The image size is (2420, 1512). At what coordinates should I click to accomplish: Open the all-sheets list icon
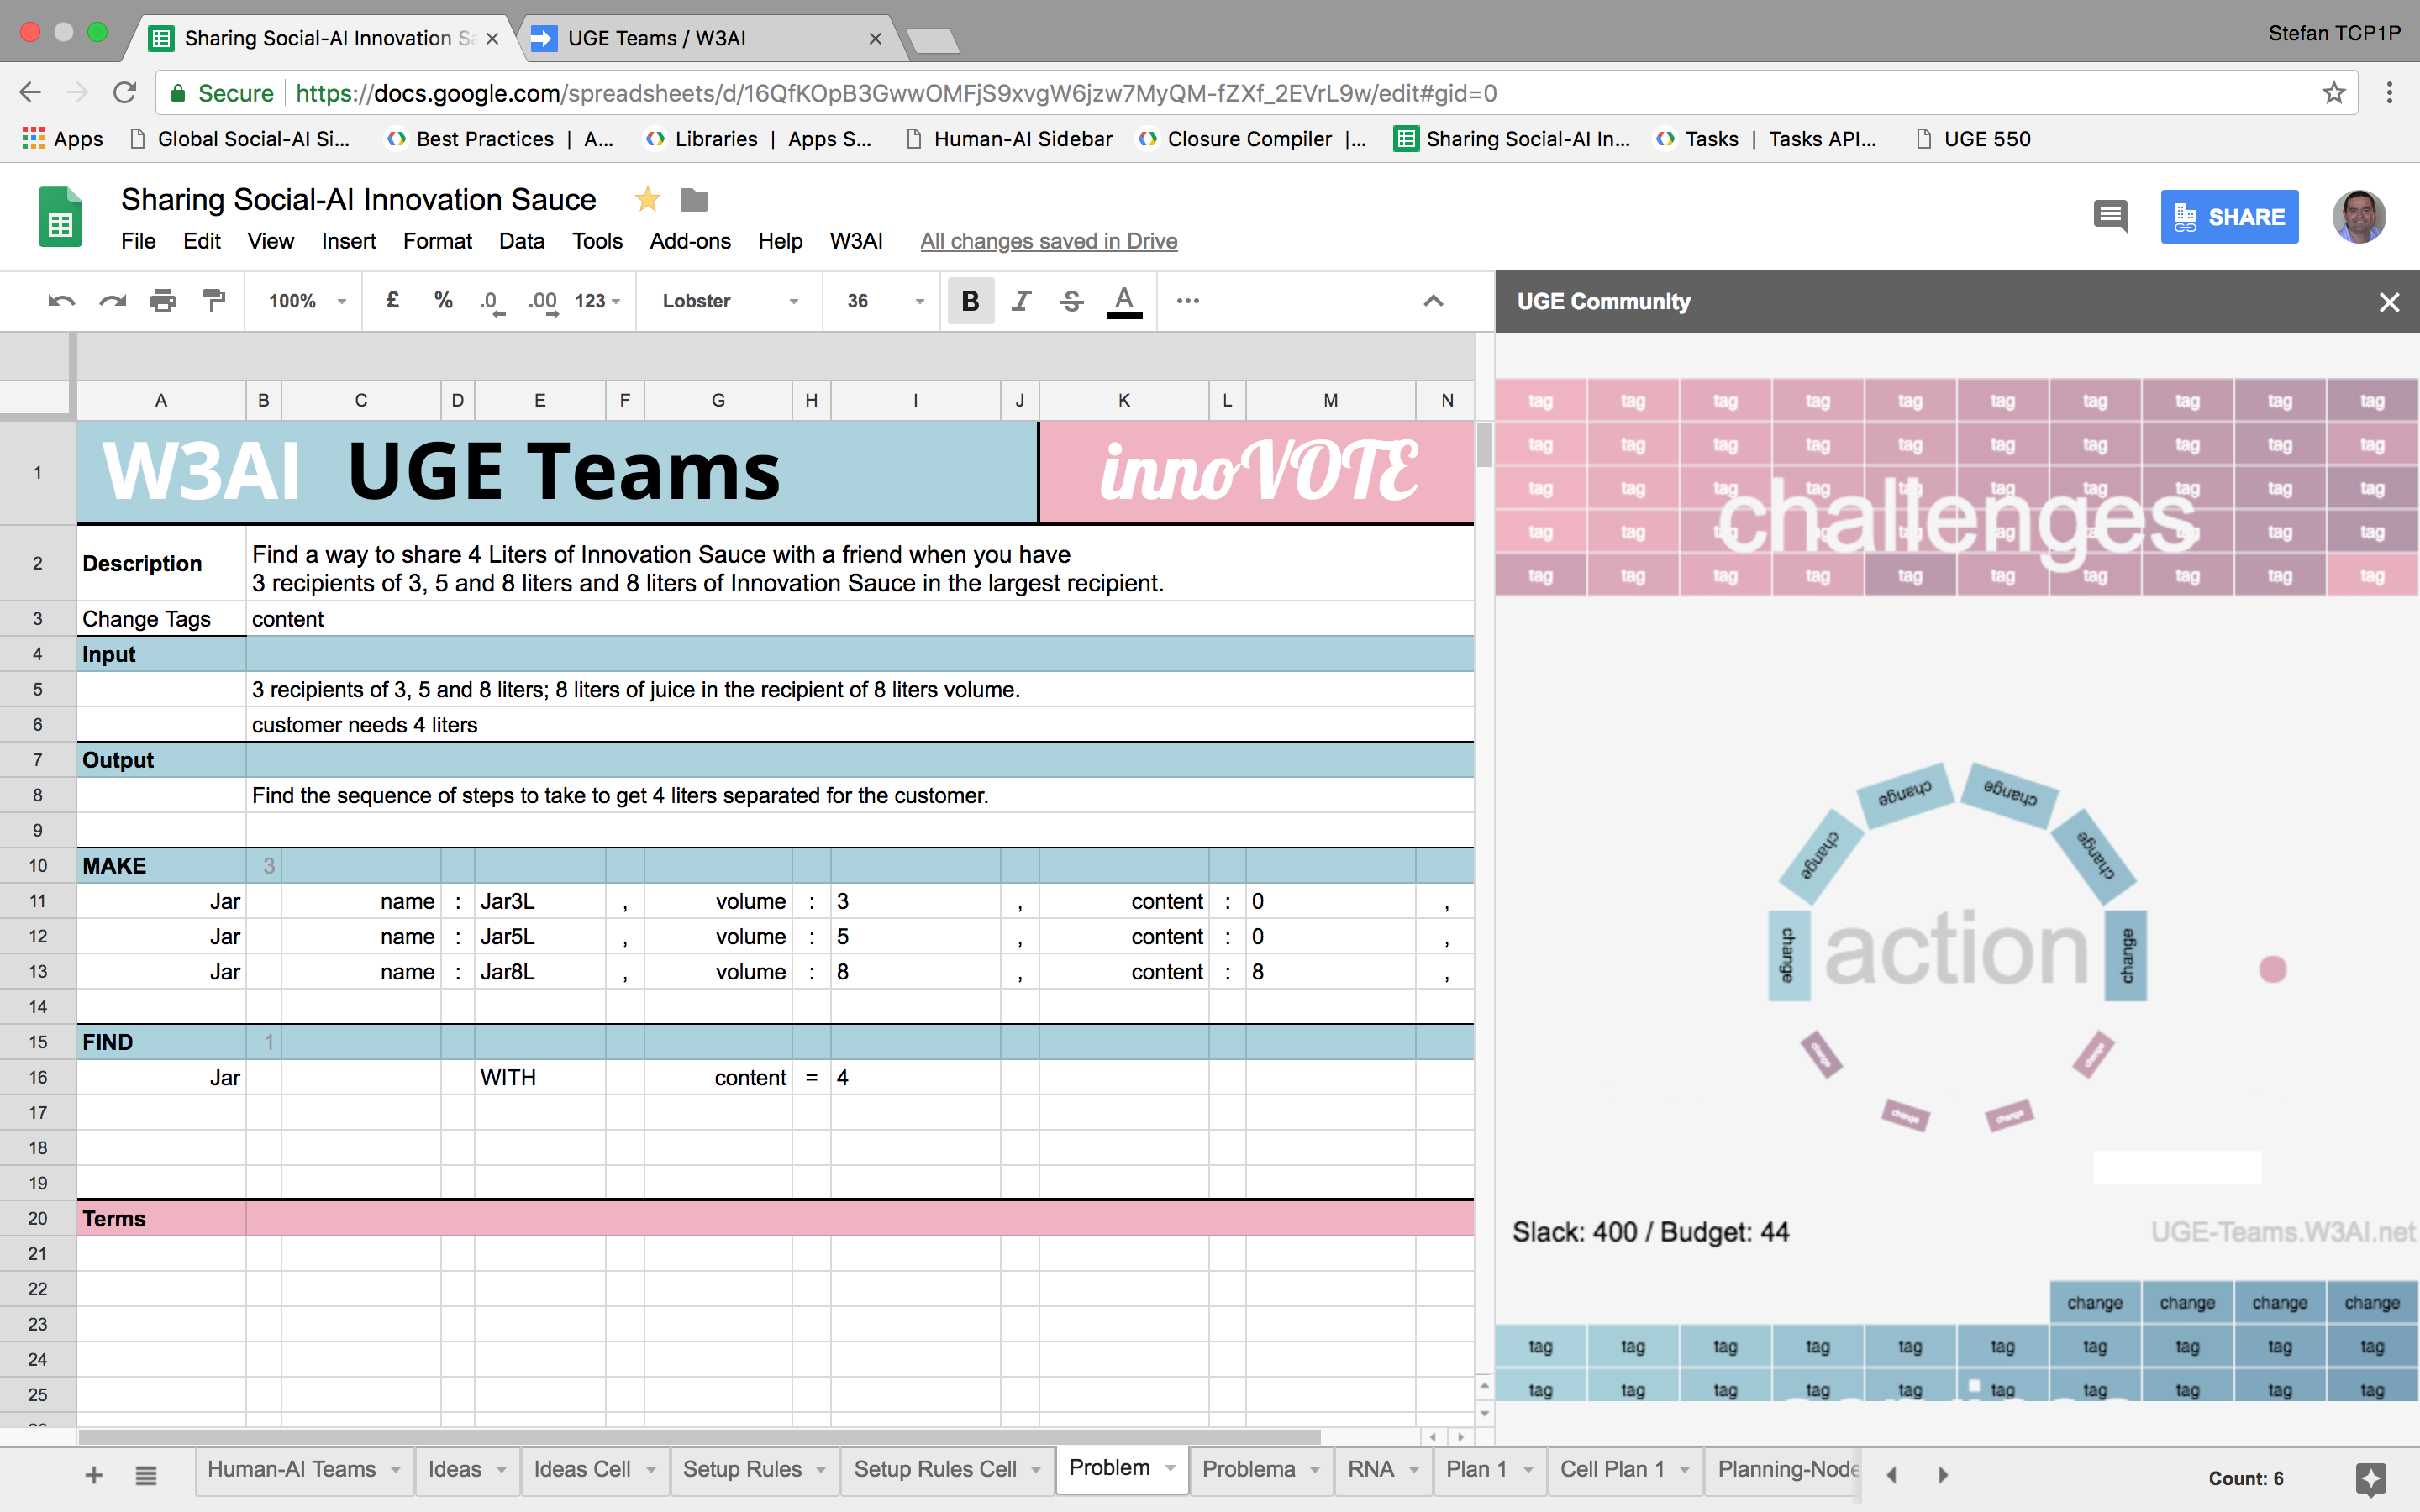(146, 1475)
